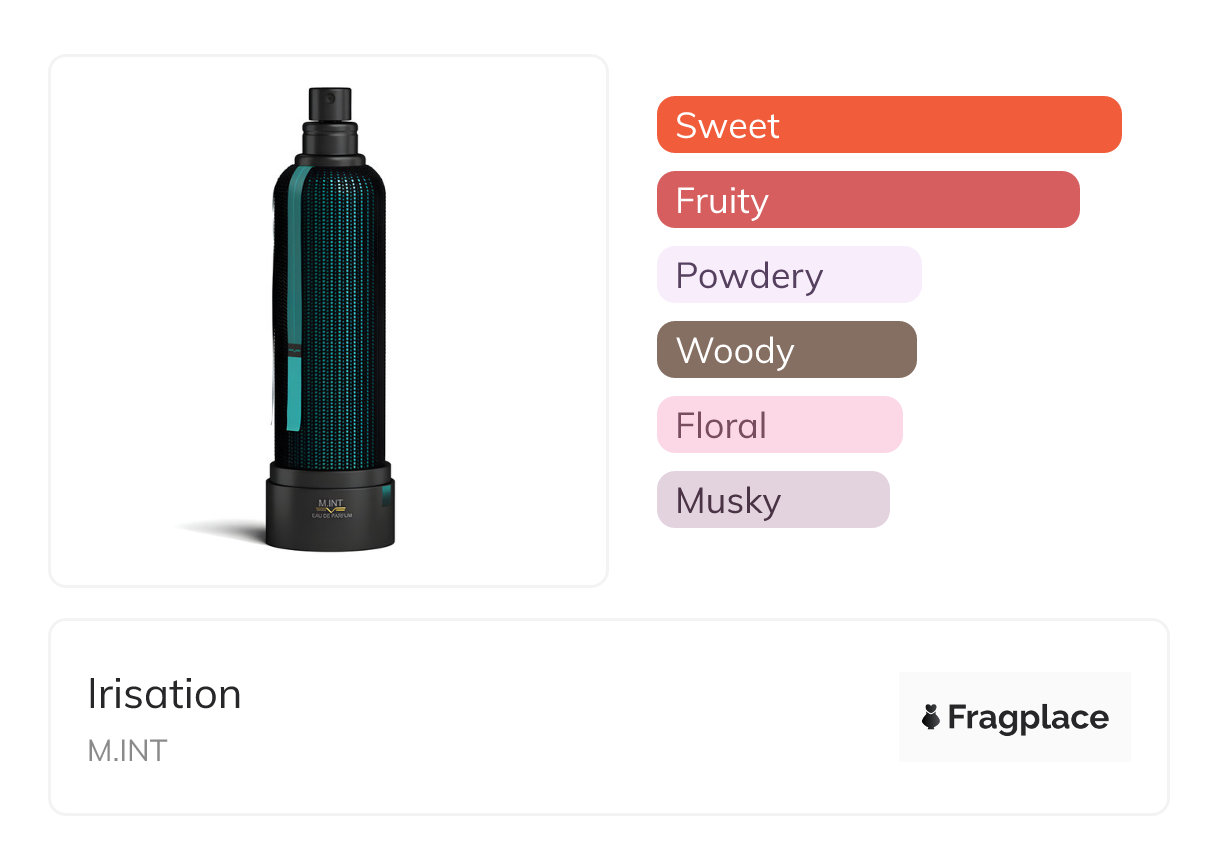Click the Fragplace wordmark text
The height and width of the screenshot is (864, 1218).
pyautogui.click(x=1028, y=717)
